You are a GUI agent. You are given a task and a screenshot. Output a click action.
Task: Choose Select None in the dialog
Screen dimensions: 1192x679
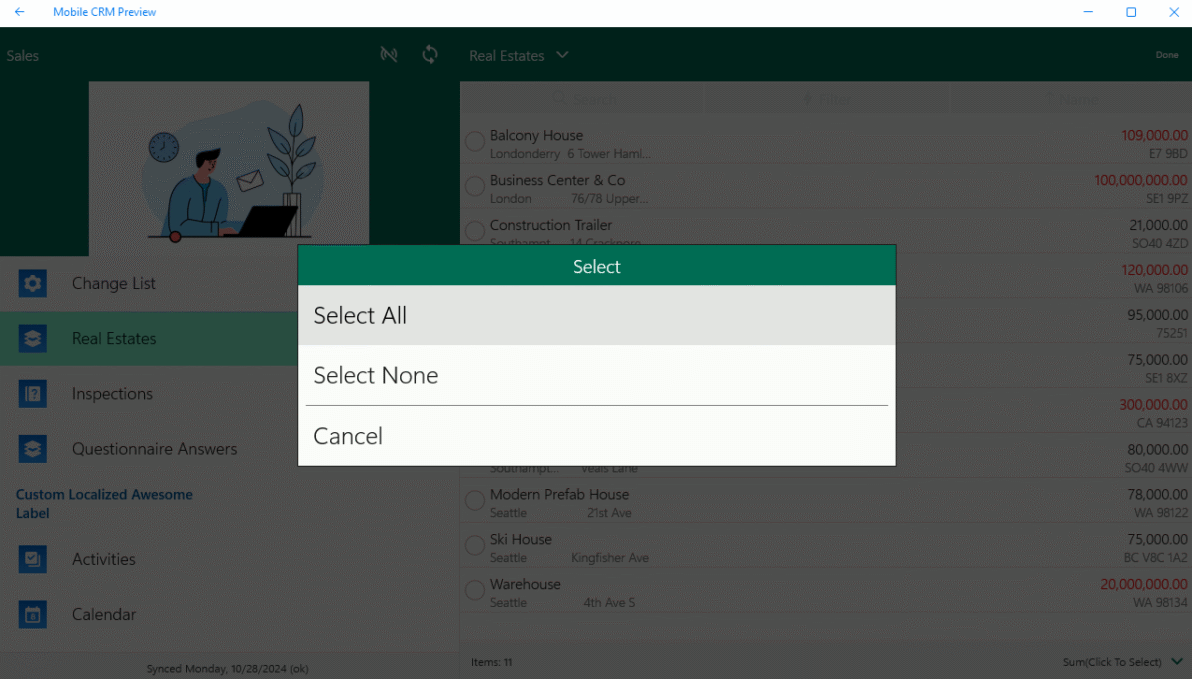(596, 376)
